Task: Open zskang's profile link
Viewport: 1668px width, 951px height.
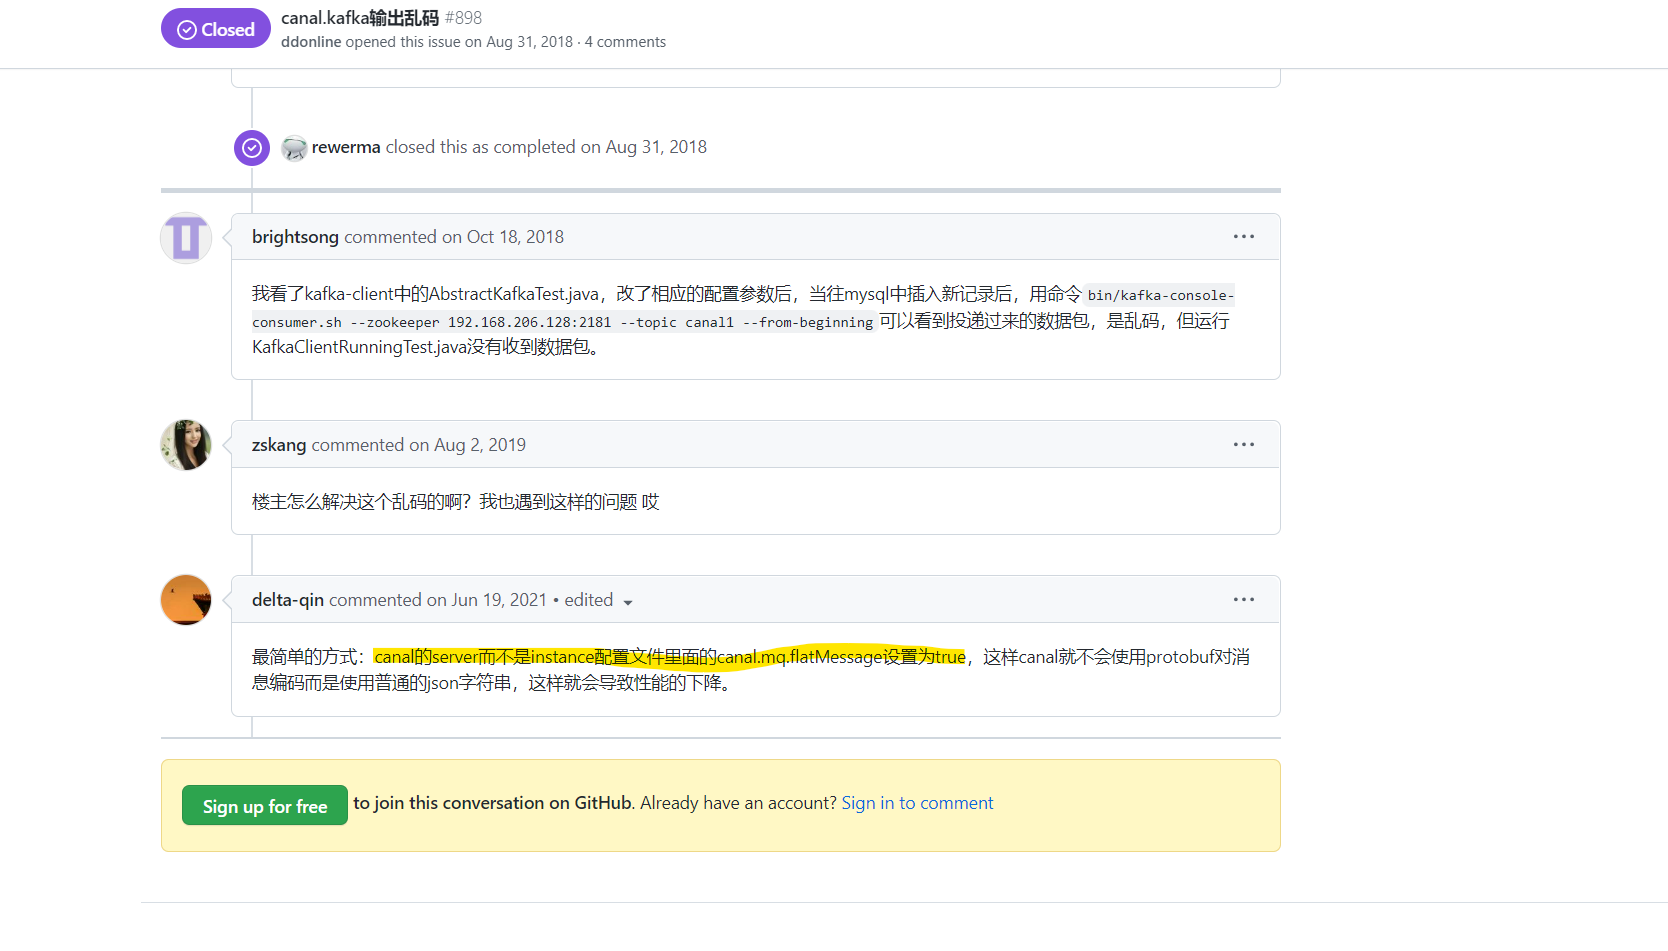Action: [279, 445]
